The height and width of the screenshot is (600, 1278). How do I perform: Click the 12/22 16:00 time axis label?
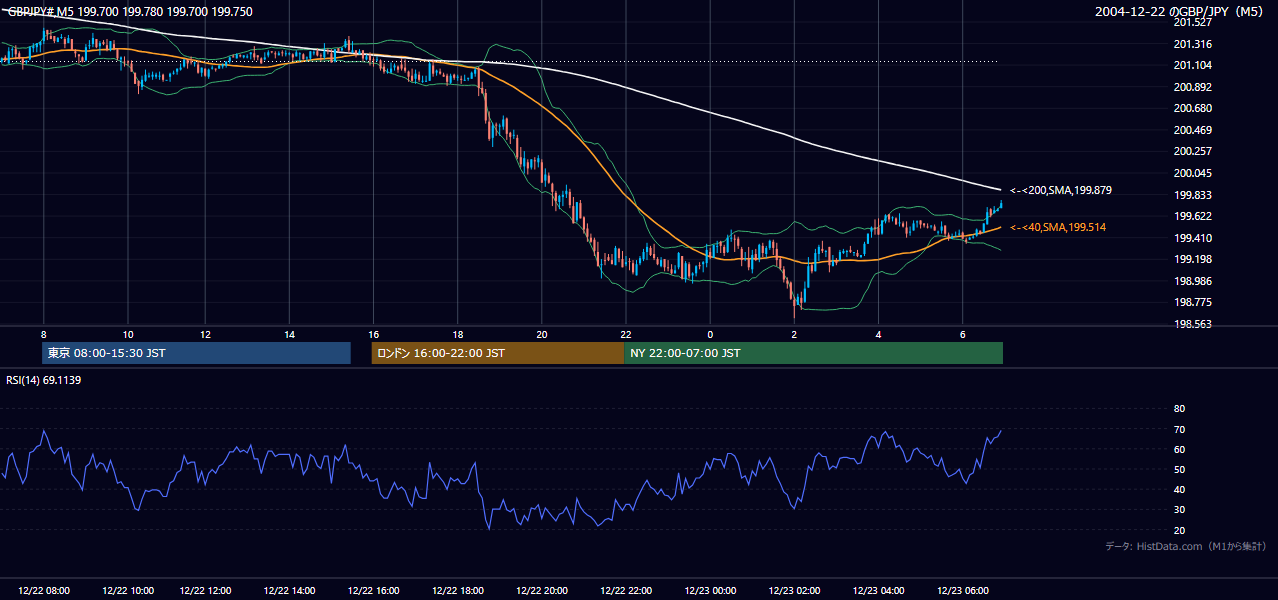click(372, 591)
